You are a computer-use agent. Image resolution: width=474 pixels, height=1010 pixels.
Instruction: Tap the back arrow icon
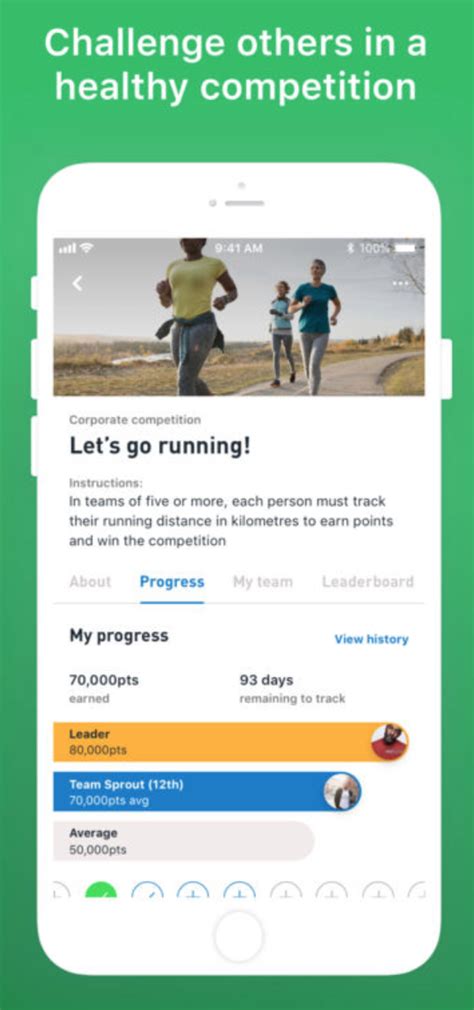click(x=77, y=283)
